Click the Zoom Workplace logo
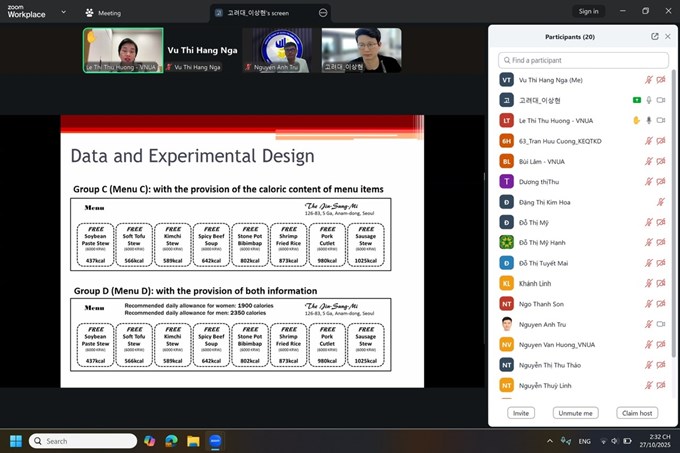Viewport: 680px width, 453px height. (24, 12)
